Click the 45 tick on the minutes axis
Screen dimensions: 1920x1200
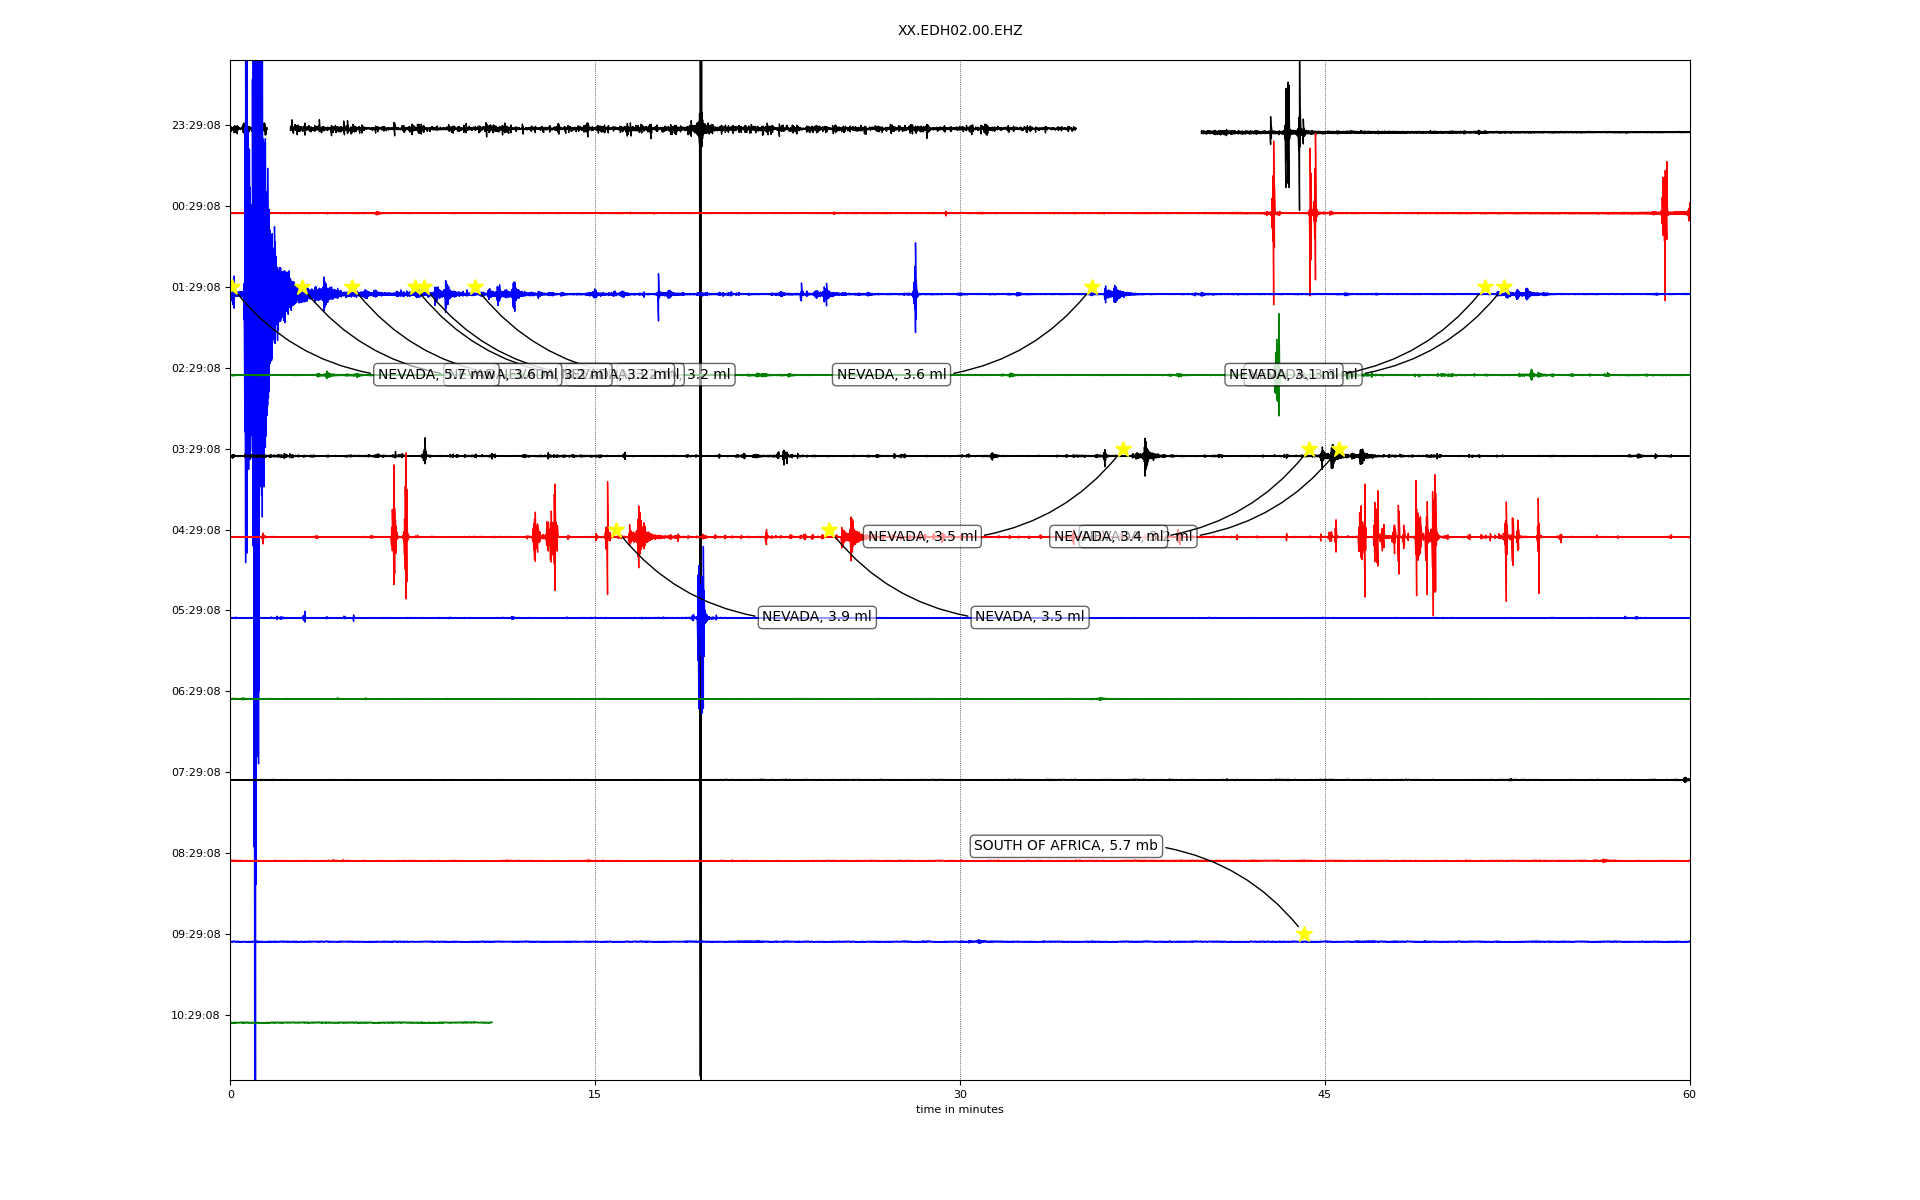coord(1324,1094)
